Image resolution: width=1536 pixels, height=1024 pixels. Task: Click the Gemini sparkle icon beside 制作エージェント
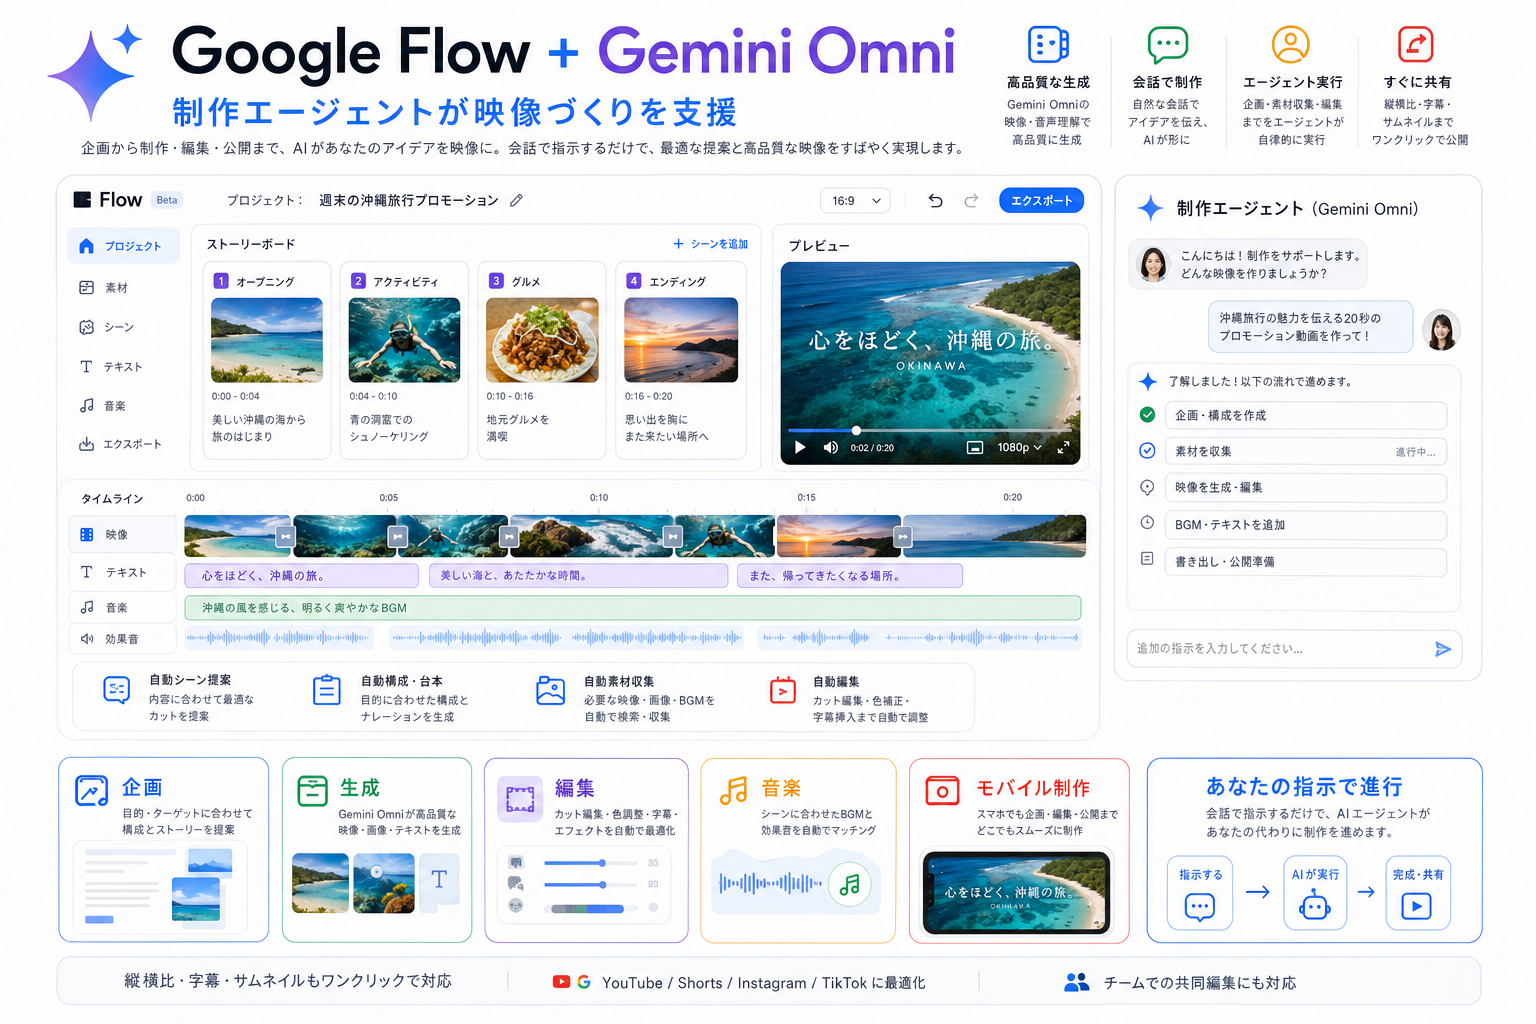click(1150, 208)
